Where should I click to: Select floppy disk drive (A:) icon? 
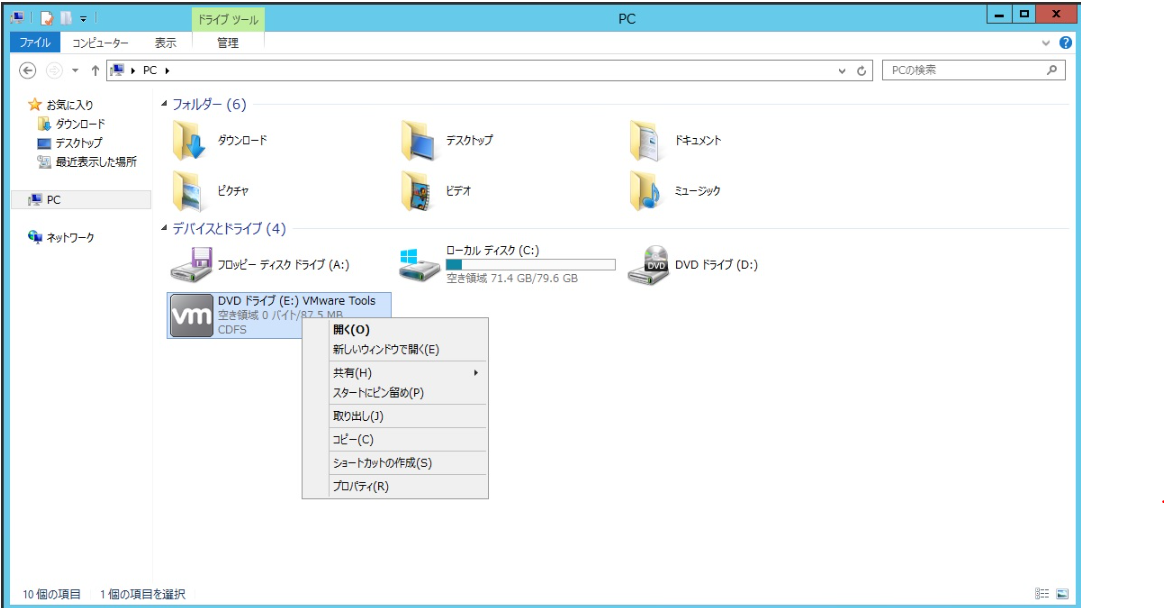[188, 265]
